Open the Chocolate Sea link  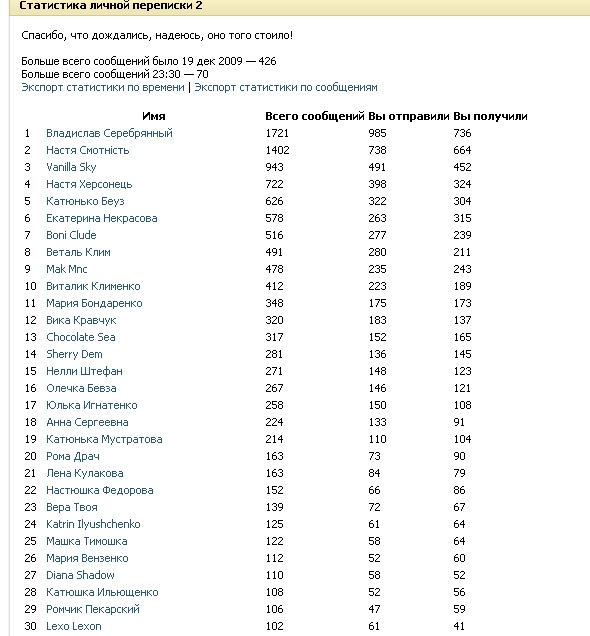[81, 337]
